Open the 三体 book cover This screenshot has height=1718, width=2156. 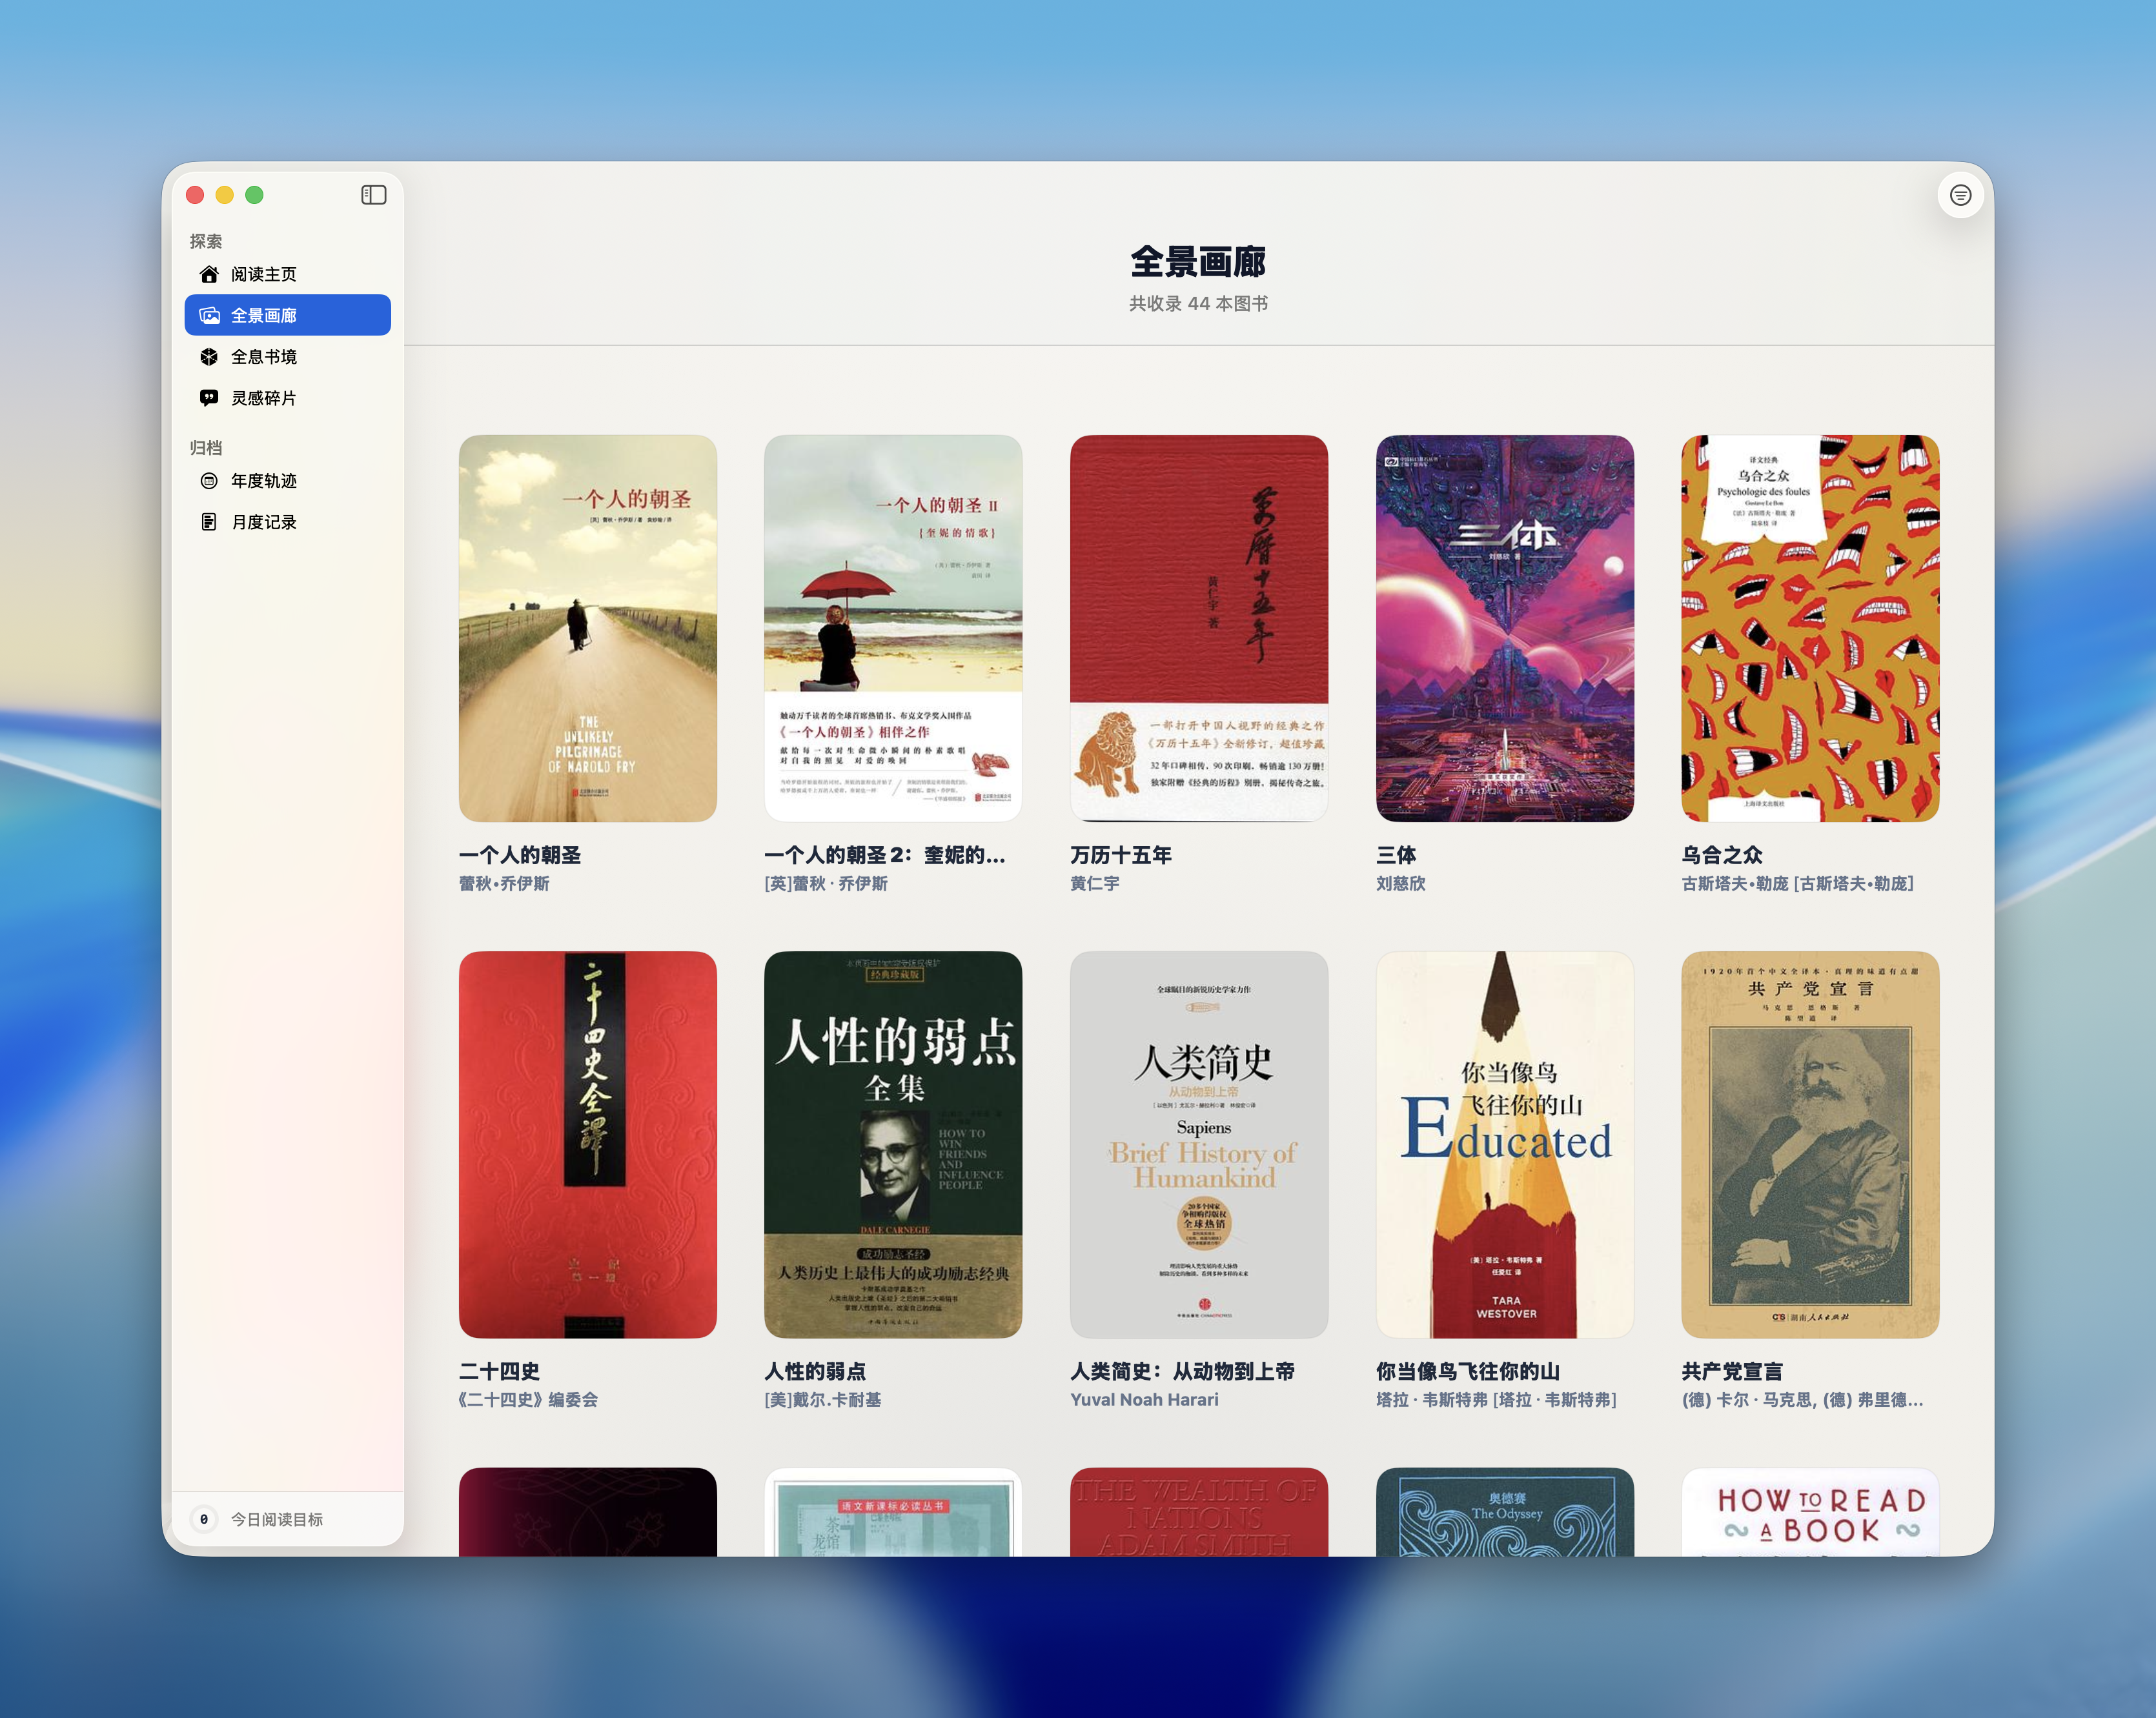pyautogui.click(x=1505, y=628)
